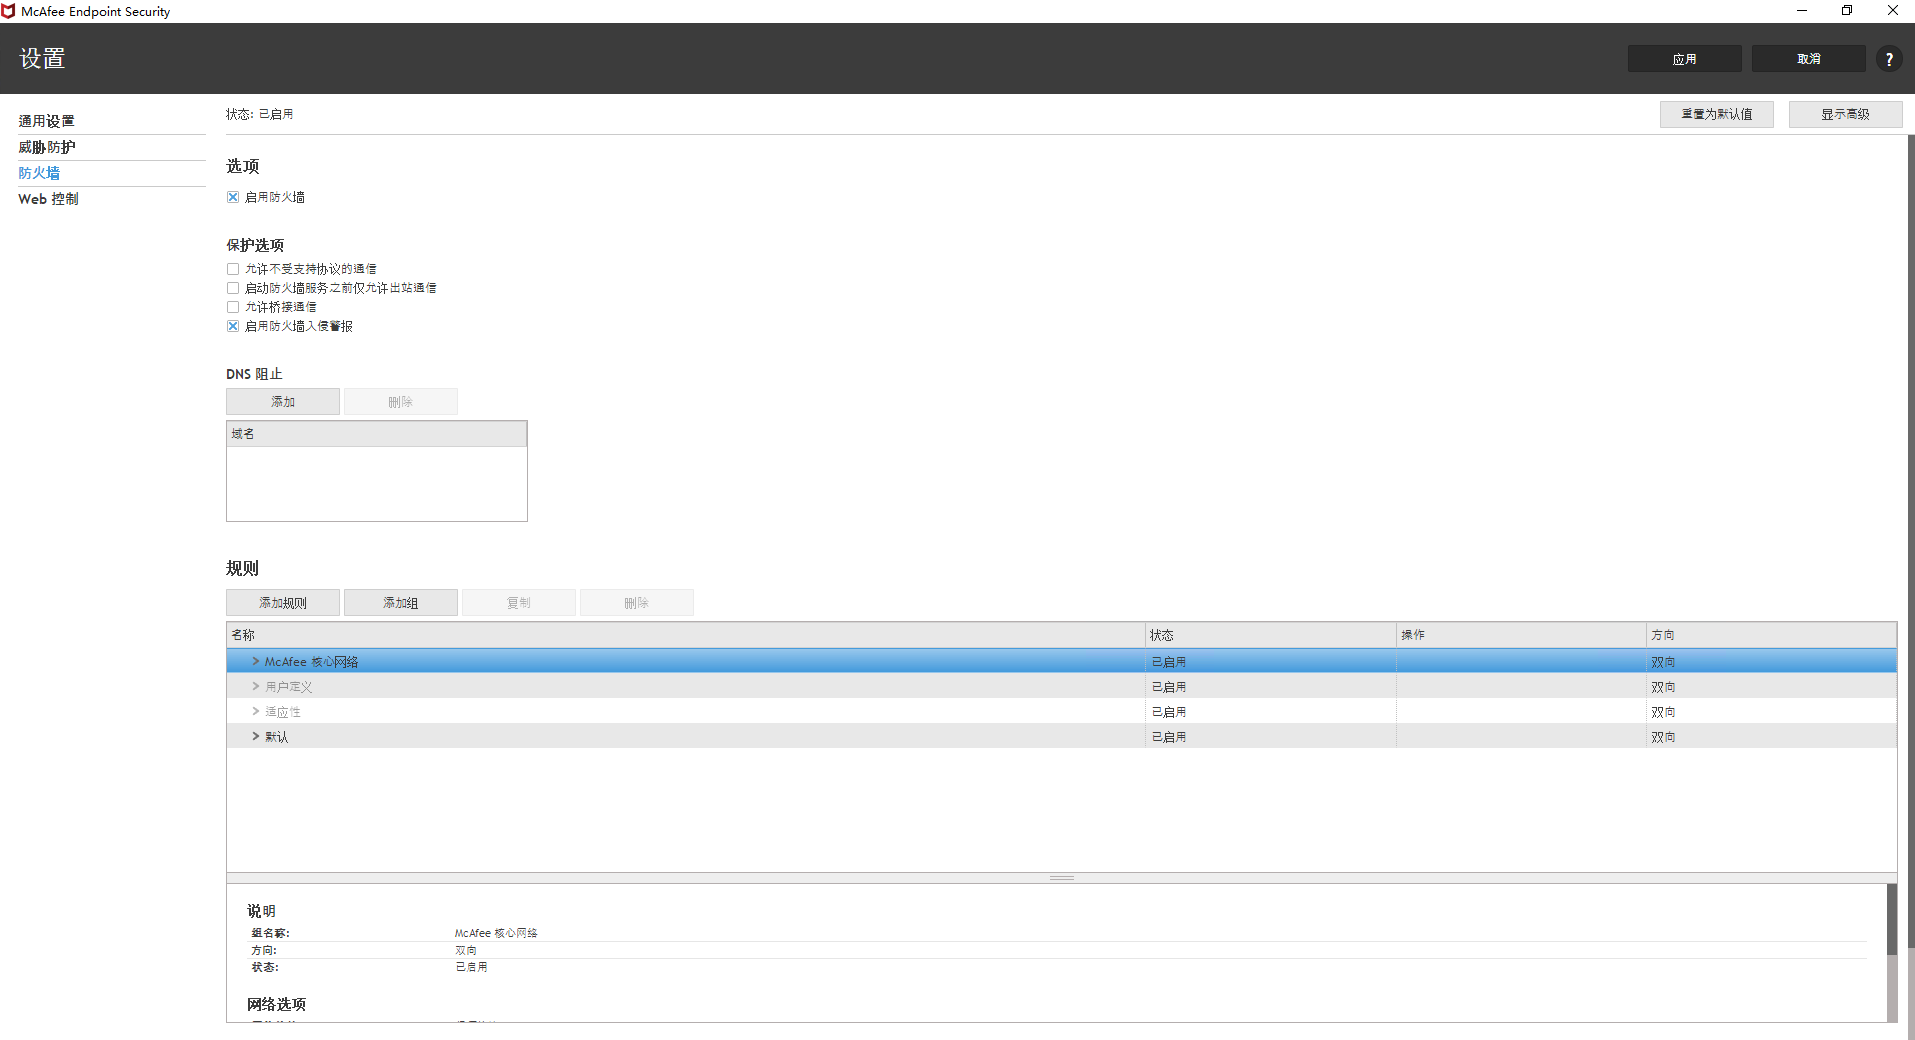Select the 防火墙 section

click(39, 173)
